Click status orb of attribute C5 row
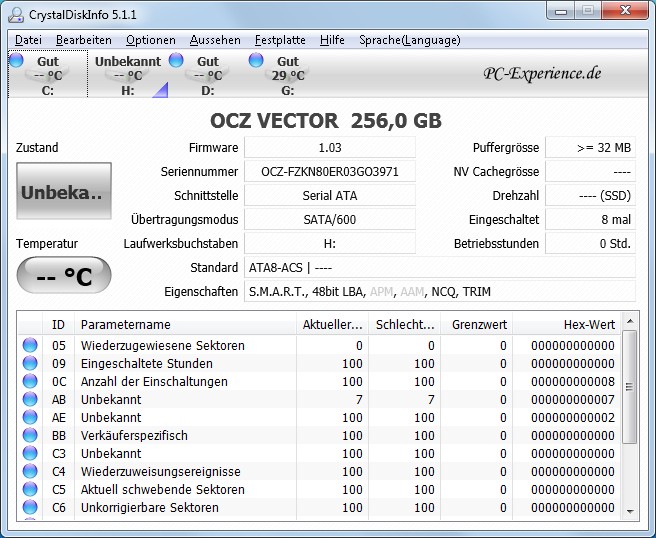Viewport: 656px width, 538px height. [x=30, y=489]
